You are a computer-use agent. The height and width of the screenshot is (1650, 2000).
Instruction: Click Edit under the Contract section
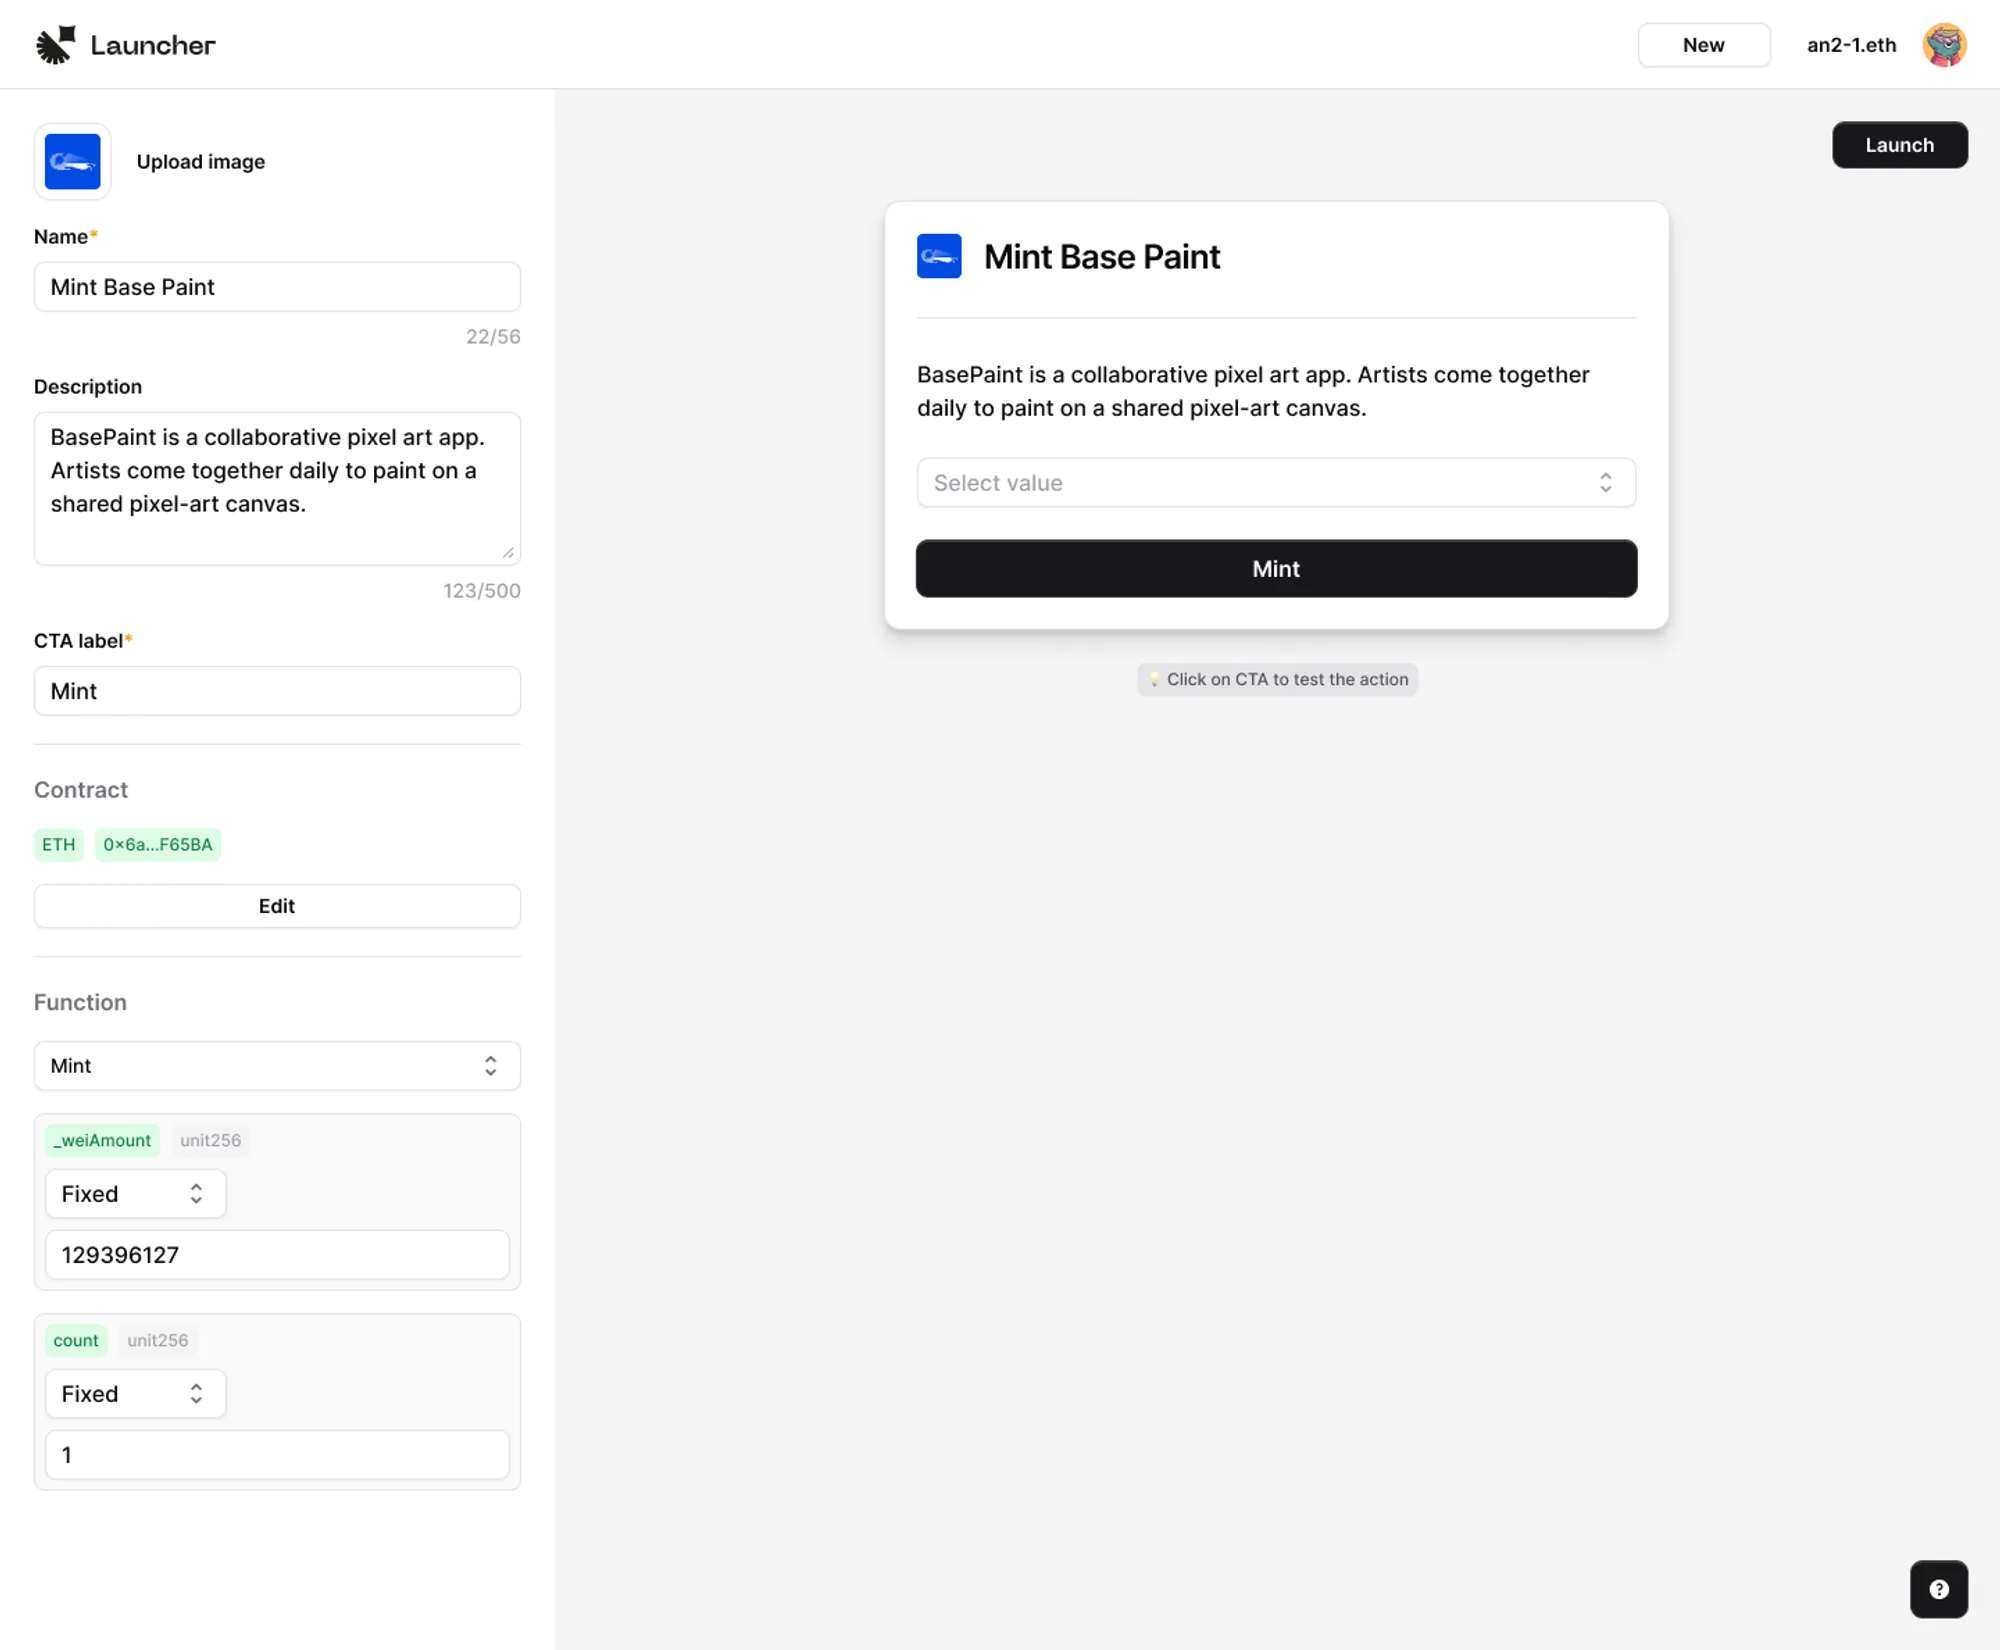(x=277, y=906)
